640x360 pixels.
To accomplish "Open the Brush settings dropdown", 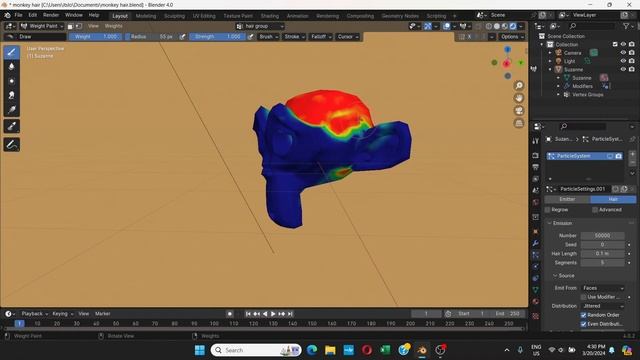I will click(x=268, y=37).
